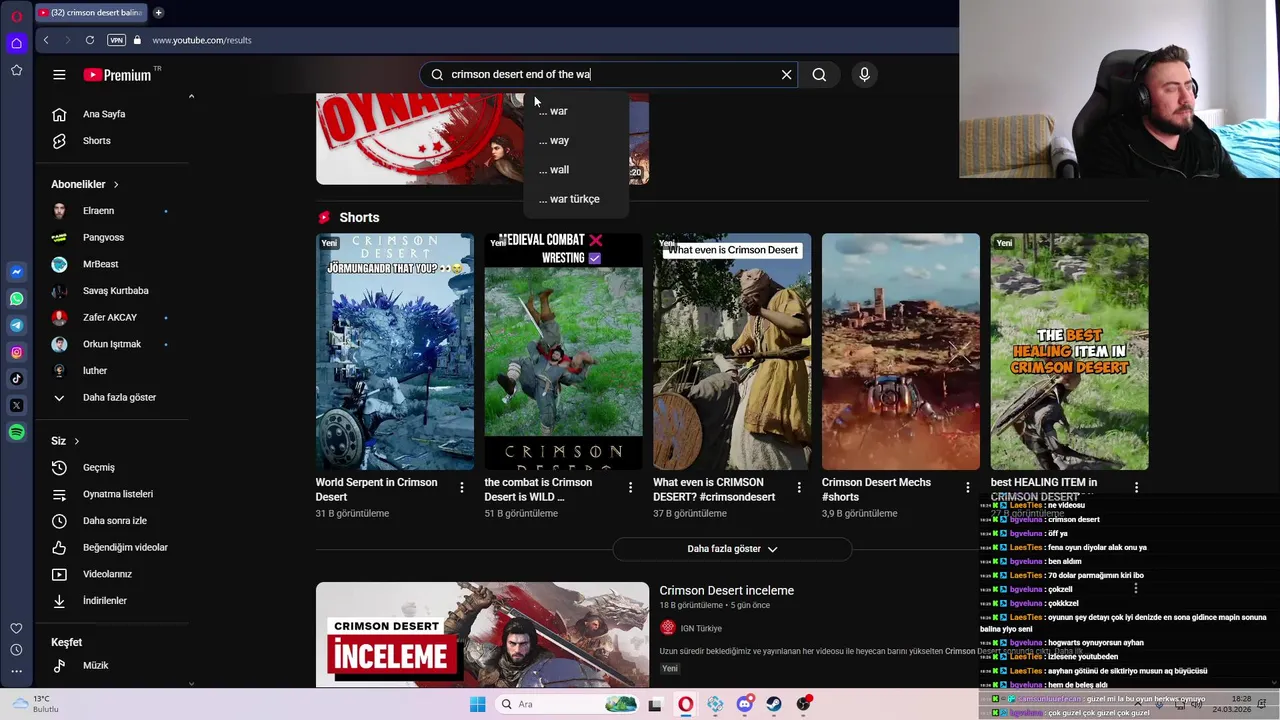Open the IGN Türkiye channel
The height and width of the screenshot is (720, 1280).
point(701,628)
